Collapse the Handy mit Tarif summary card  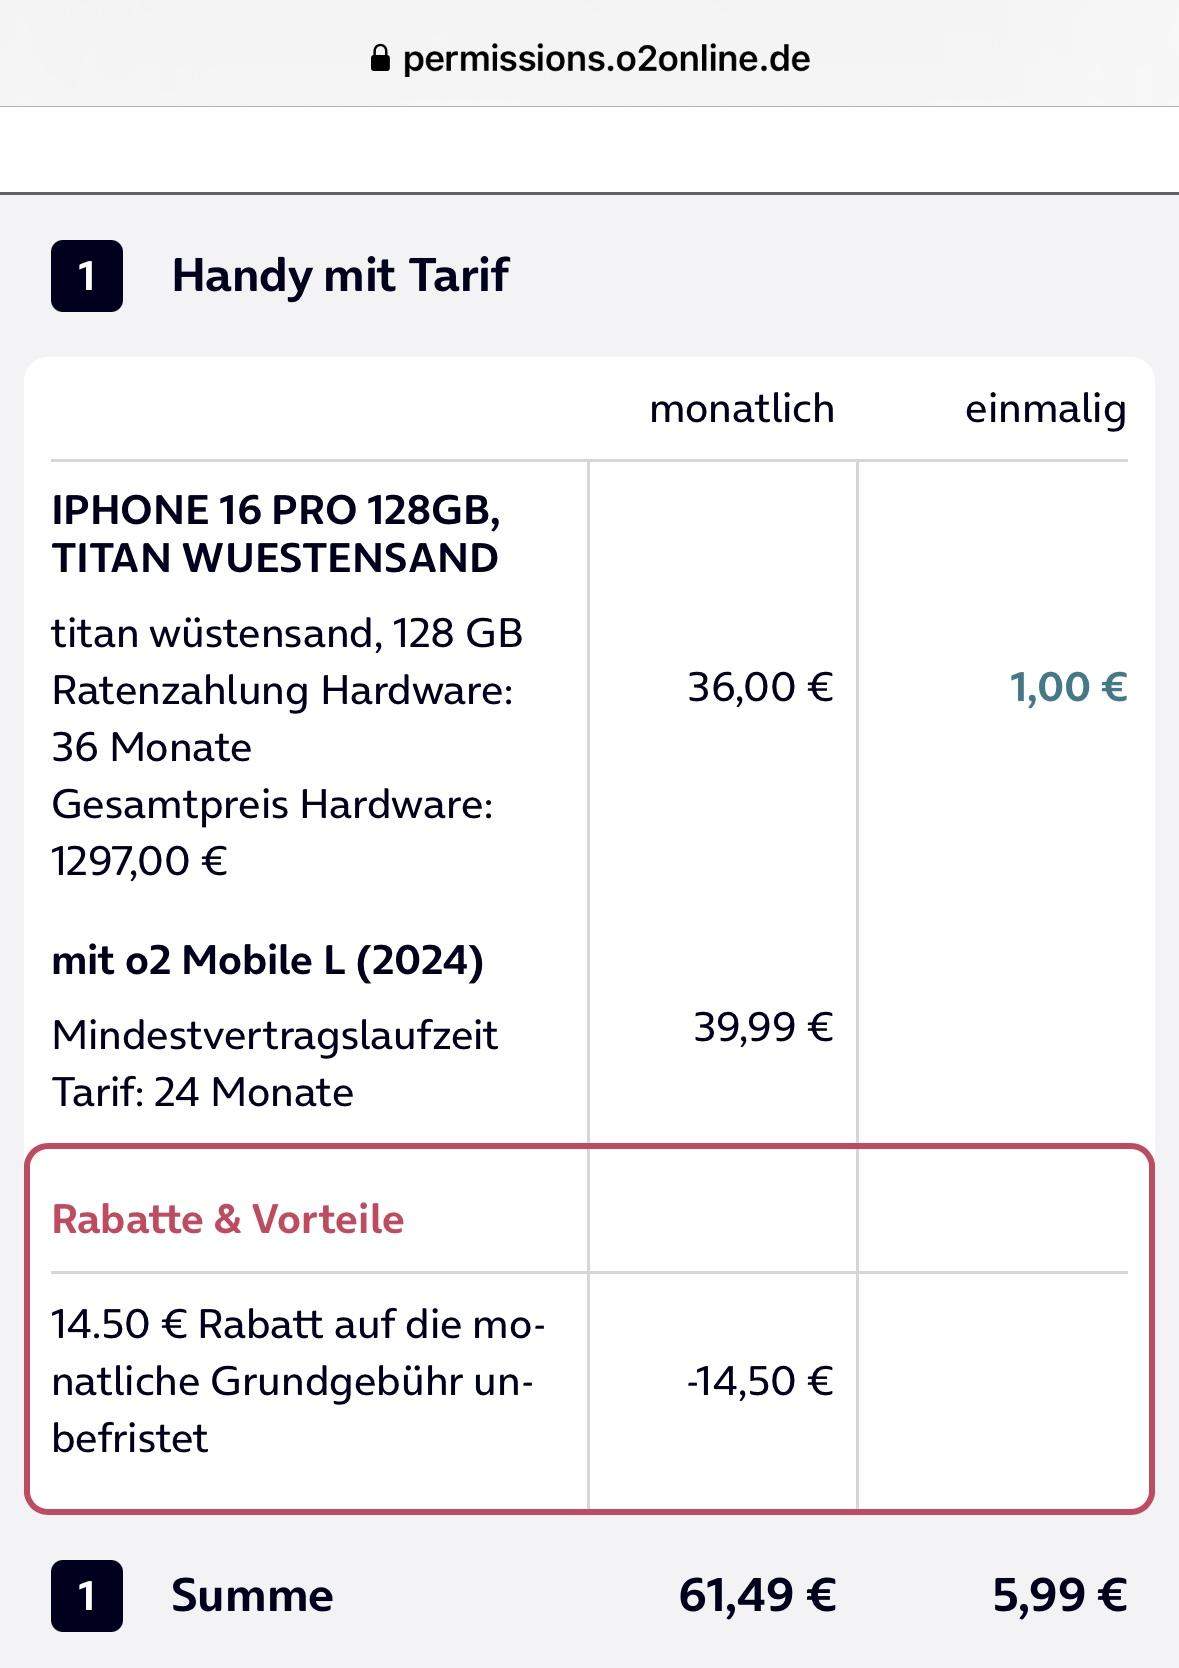[x=342, y=274]
